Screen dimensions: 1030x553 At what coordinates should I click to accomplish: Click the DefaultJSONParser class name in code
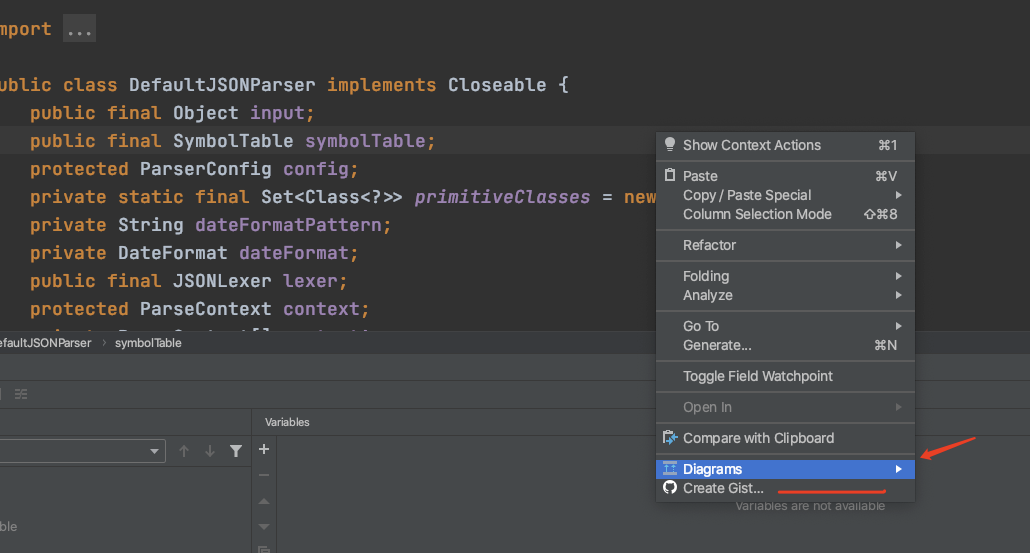point(222,85)
